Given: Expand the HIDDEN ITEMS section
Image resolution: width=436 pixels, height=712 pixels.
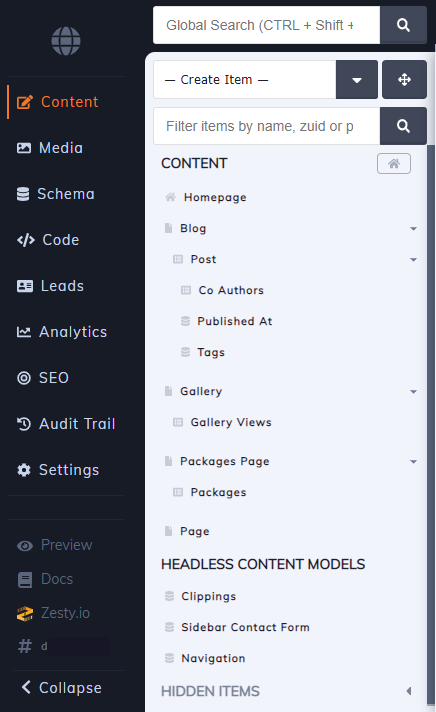Looking at the screenshot, I should pos(409,691).
